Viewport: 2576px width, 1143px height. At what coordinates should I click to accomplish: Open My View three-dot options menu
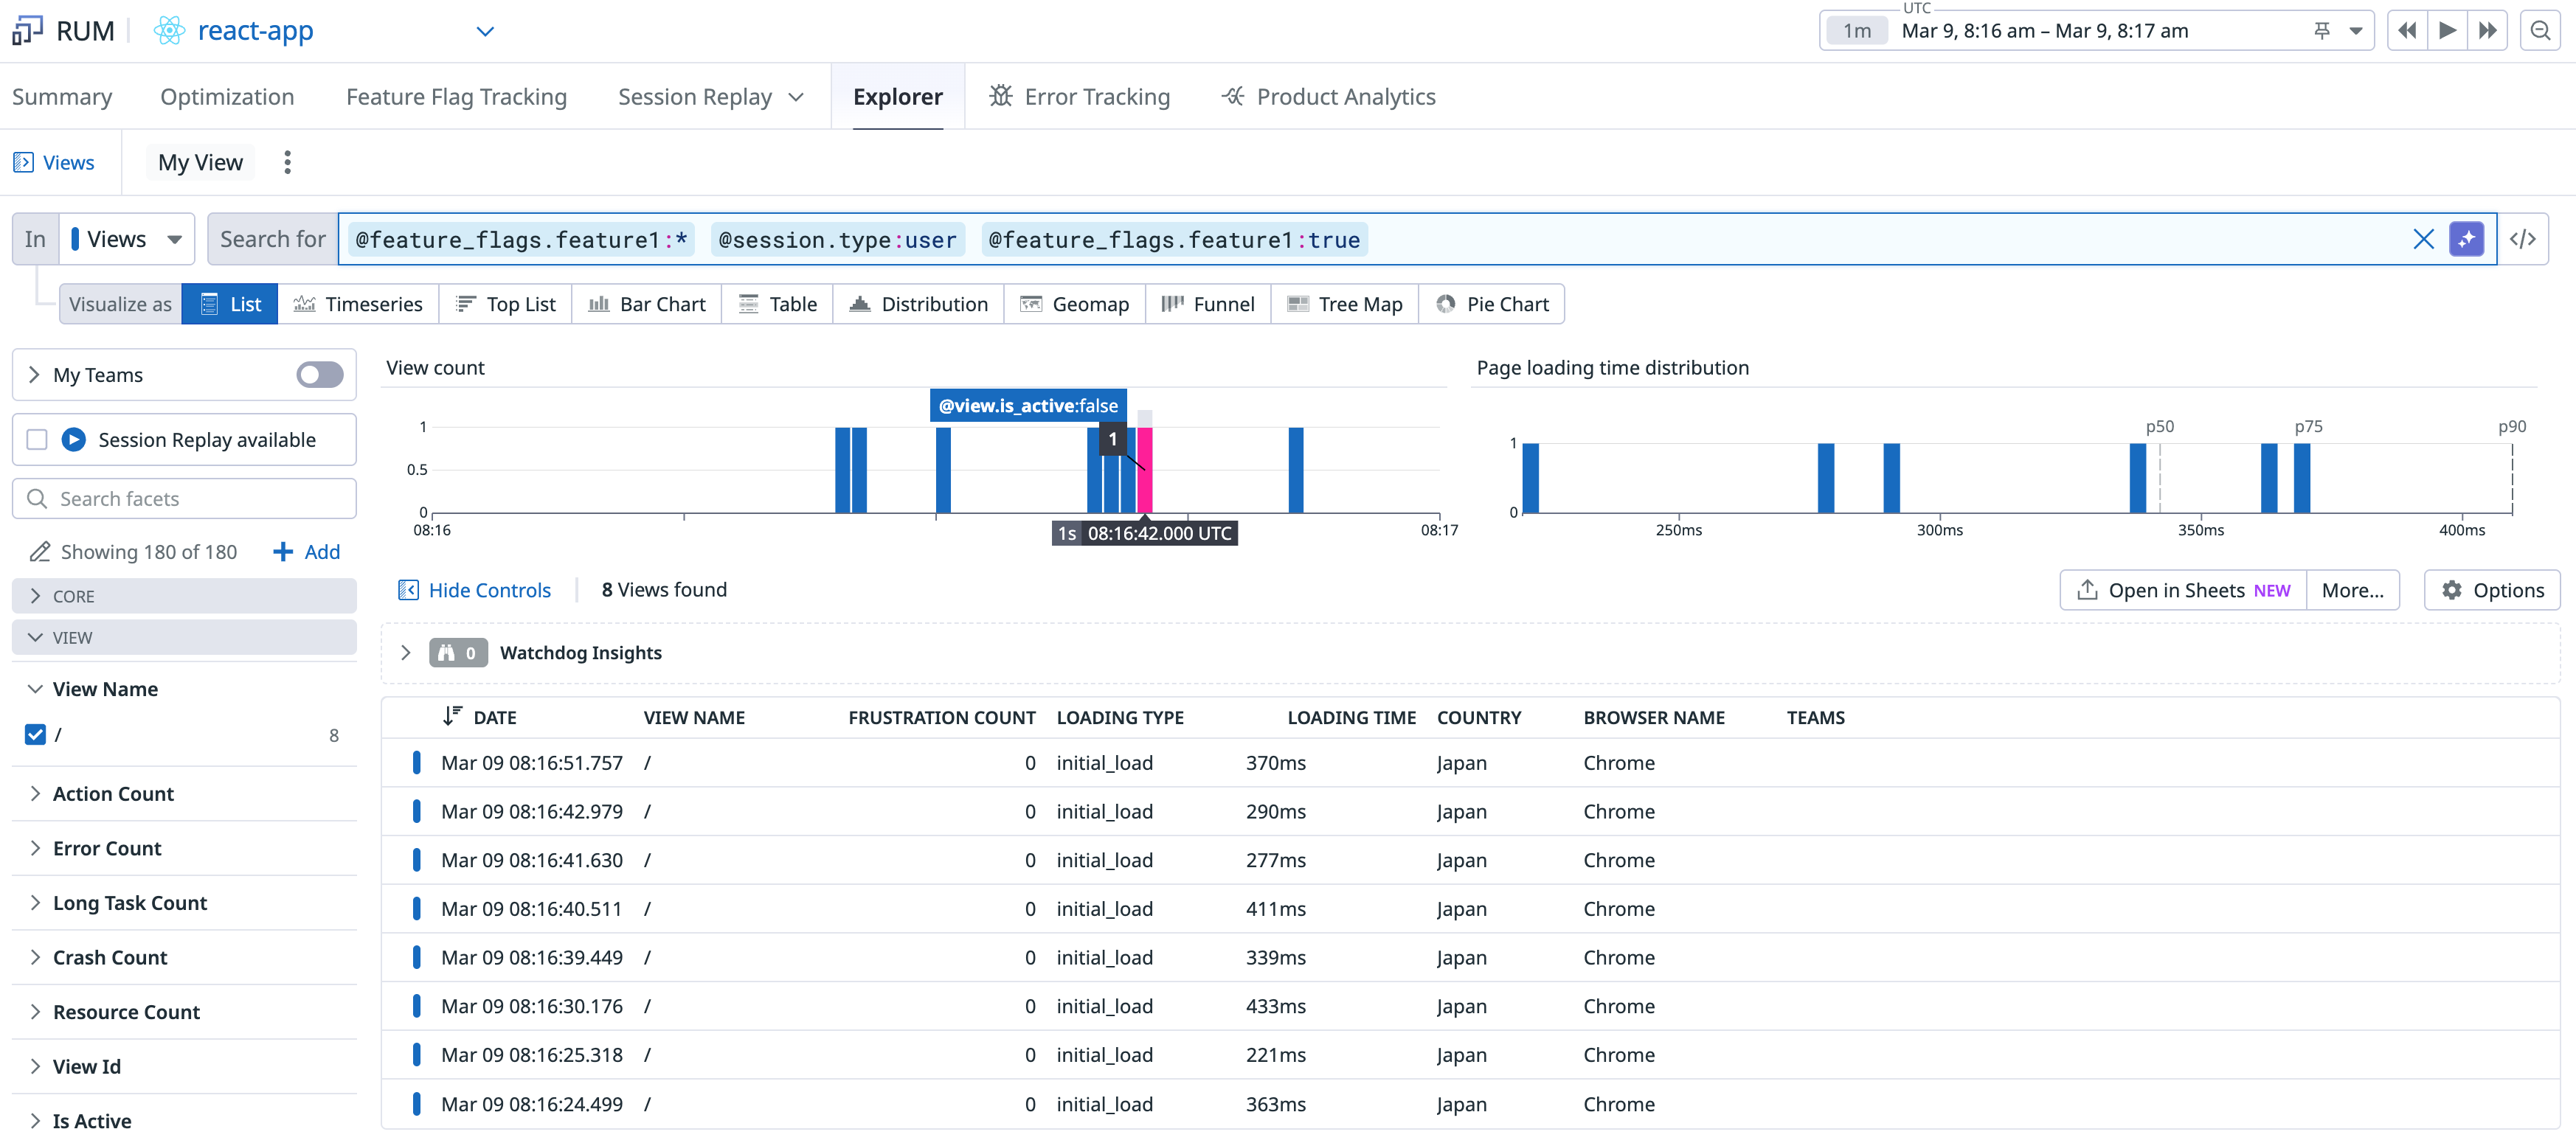287,162
